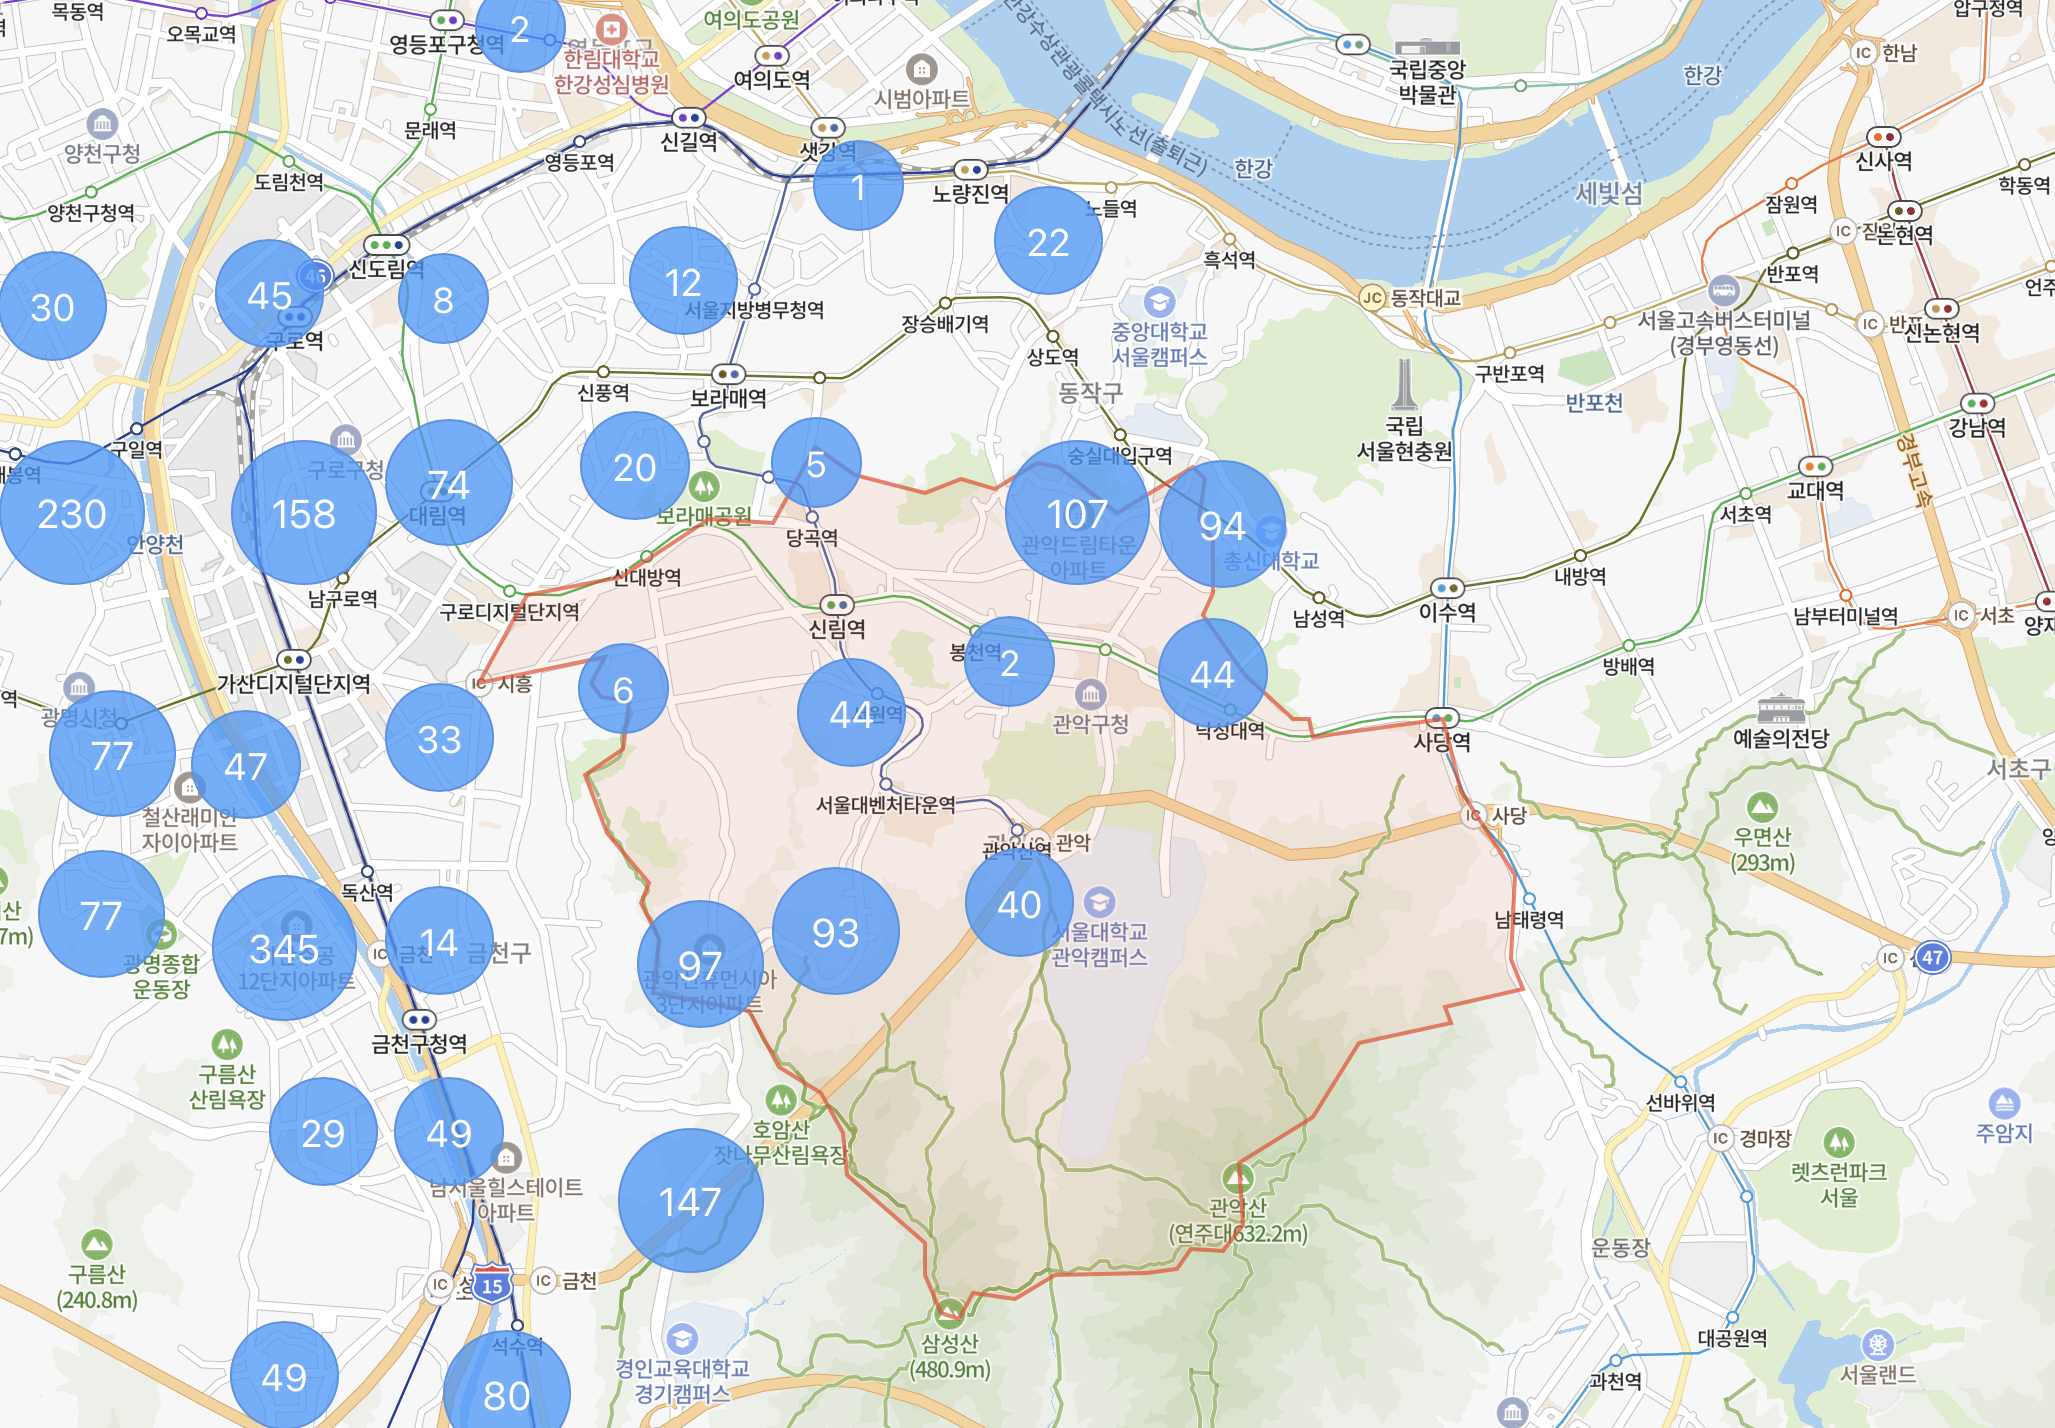Click the 양천구청 government office icon
Viewport: 2055px width, 1428px height.
point(101,124)
